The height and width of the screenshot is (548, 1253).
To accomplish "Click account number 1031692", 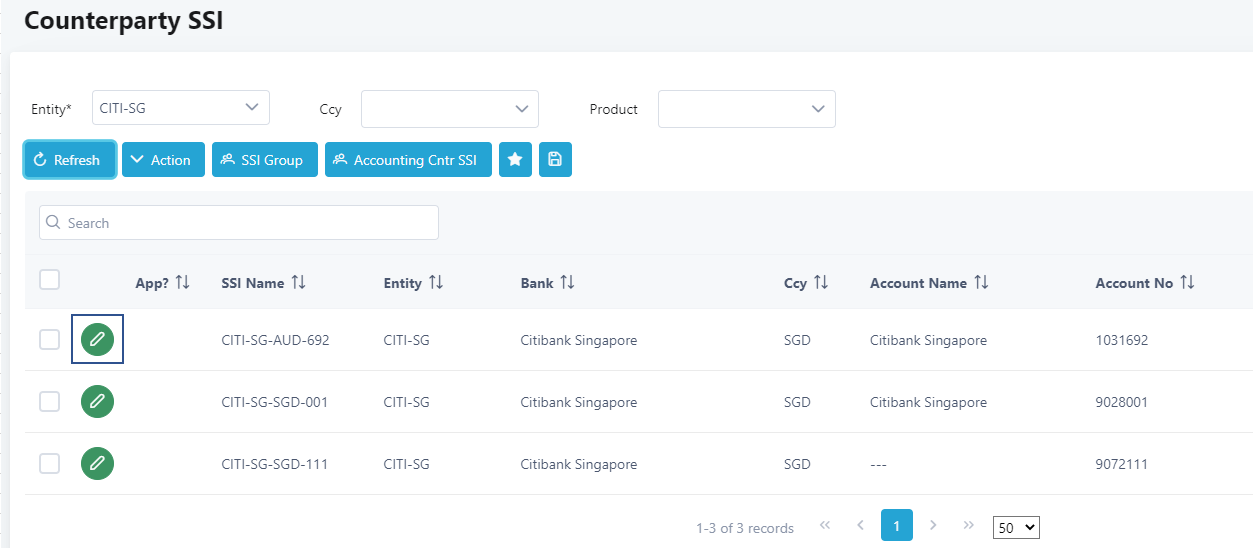I will pyautogui.click(x=1122, y=340).
